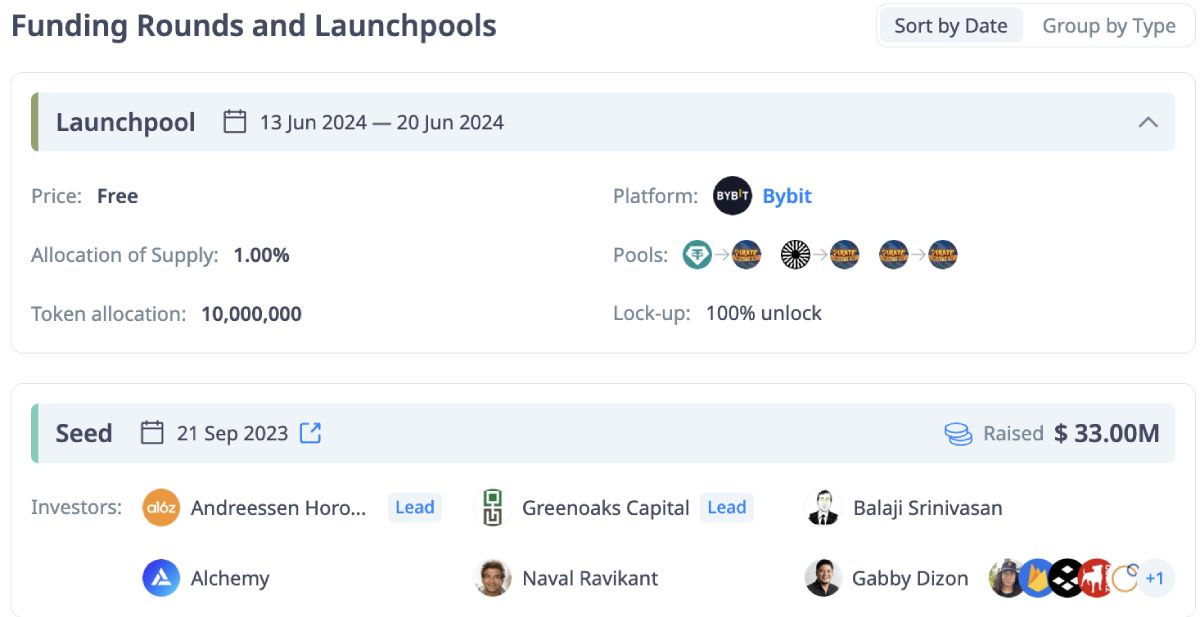Open Alchemy investor link
This screenshot has height=617, width=1200.
click(x=230, y=578)
